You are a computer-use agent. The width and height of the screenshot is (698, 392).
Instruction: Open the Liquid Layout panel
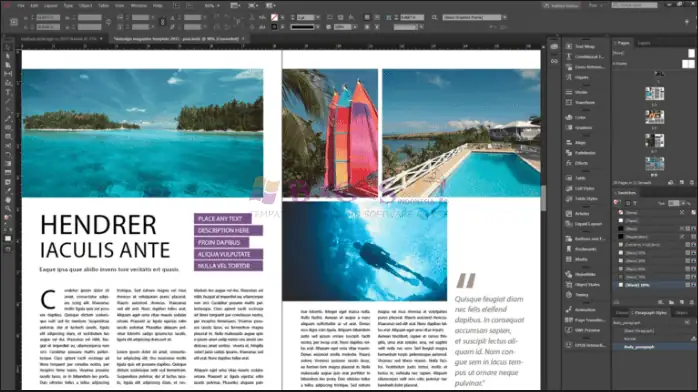(x=584, y=224)
